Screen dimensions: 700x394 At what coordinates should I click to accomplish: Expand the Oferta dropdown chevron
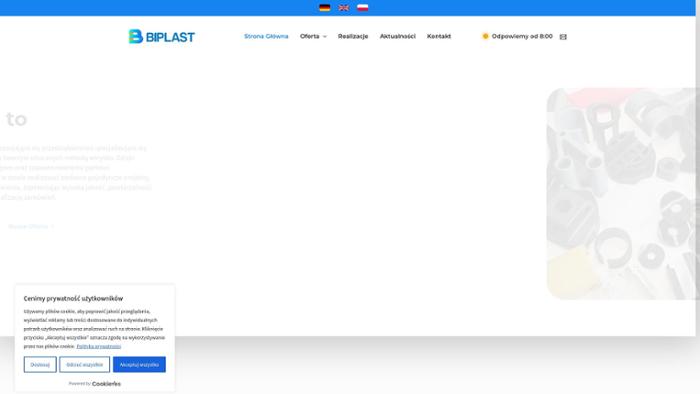click(325, 37)
